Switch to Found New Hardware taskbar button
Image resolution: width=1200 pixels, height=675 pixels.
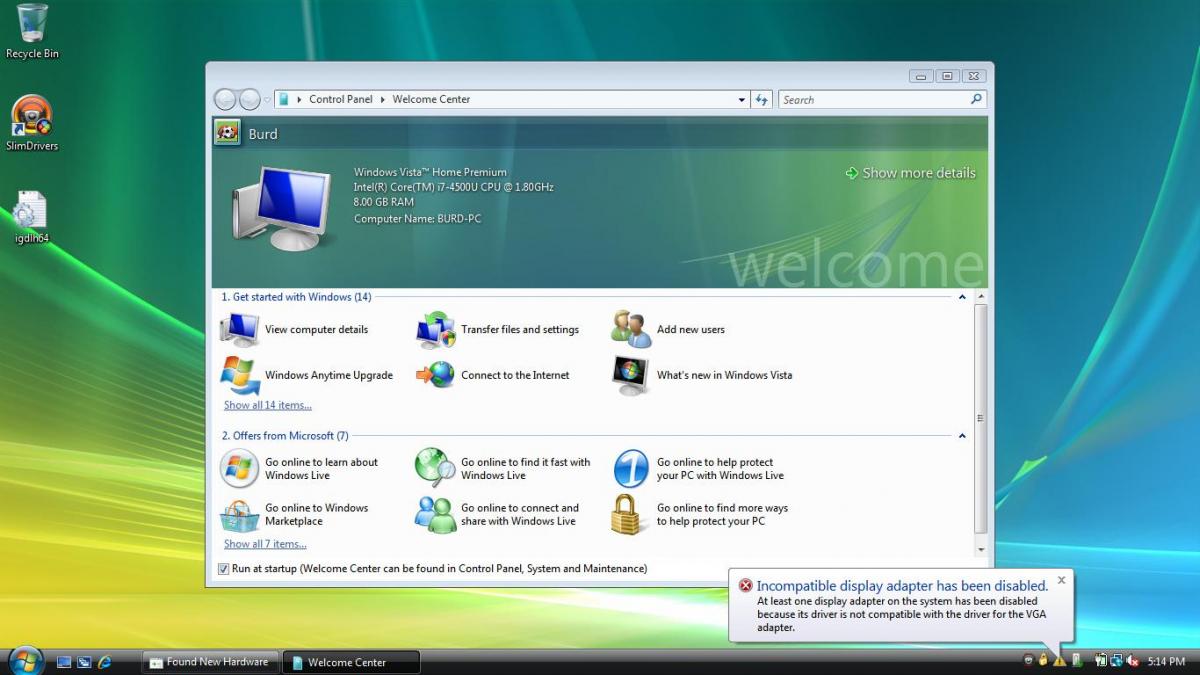coord(210,662)
